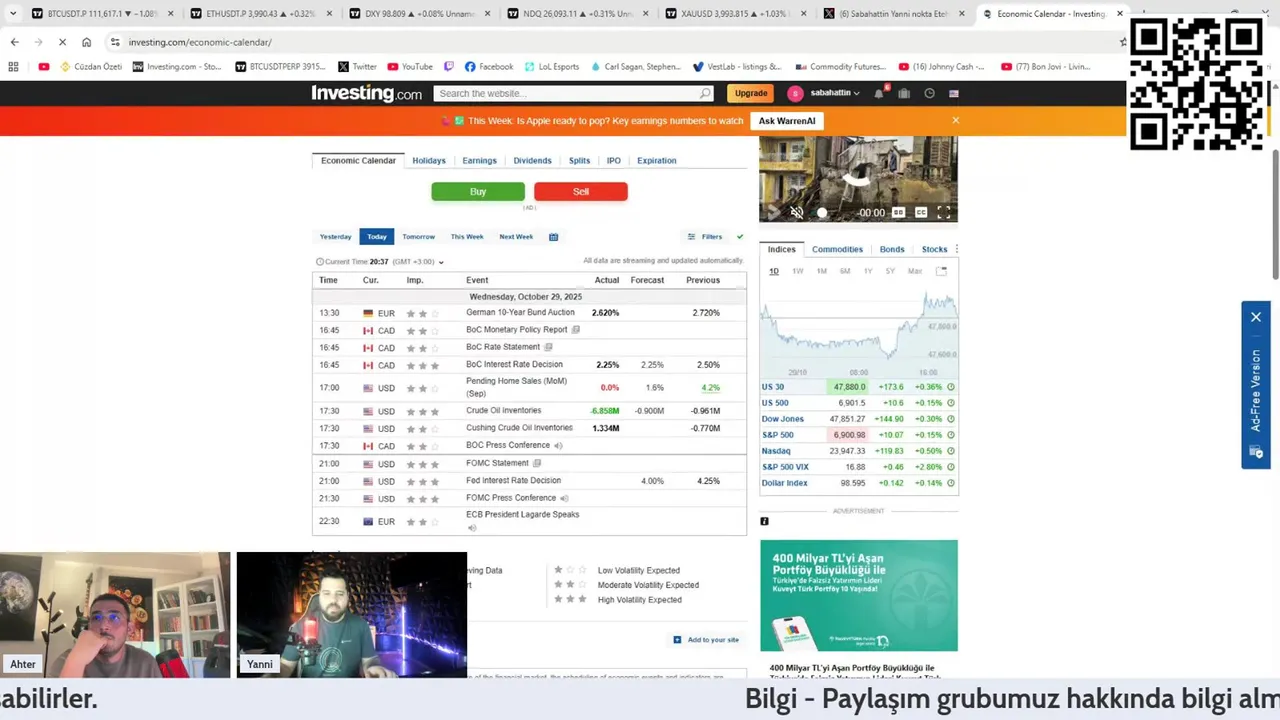Open the document icon beside FOMC Statement

pyautogui.click(x=537, y=463)
